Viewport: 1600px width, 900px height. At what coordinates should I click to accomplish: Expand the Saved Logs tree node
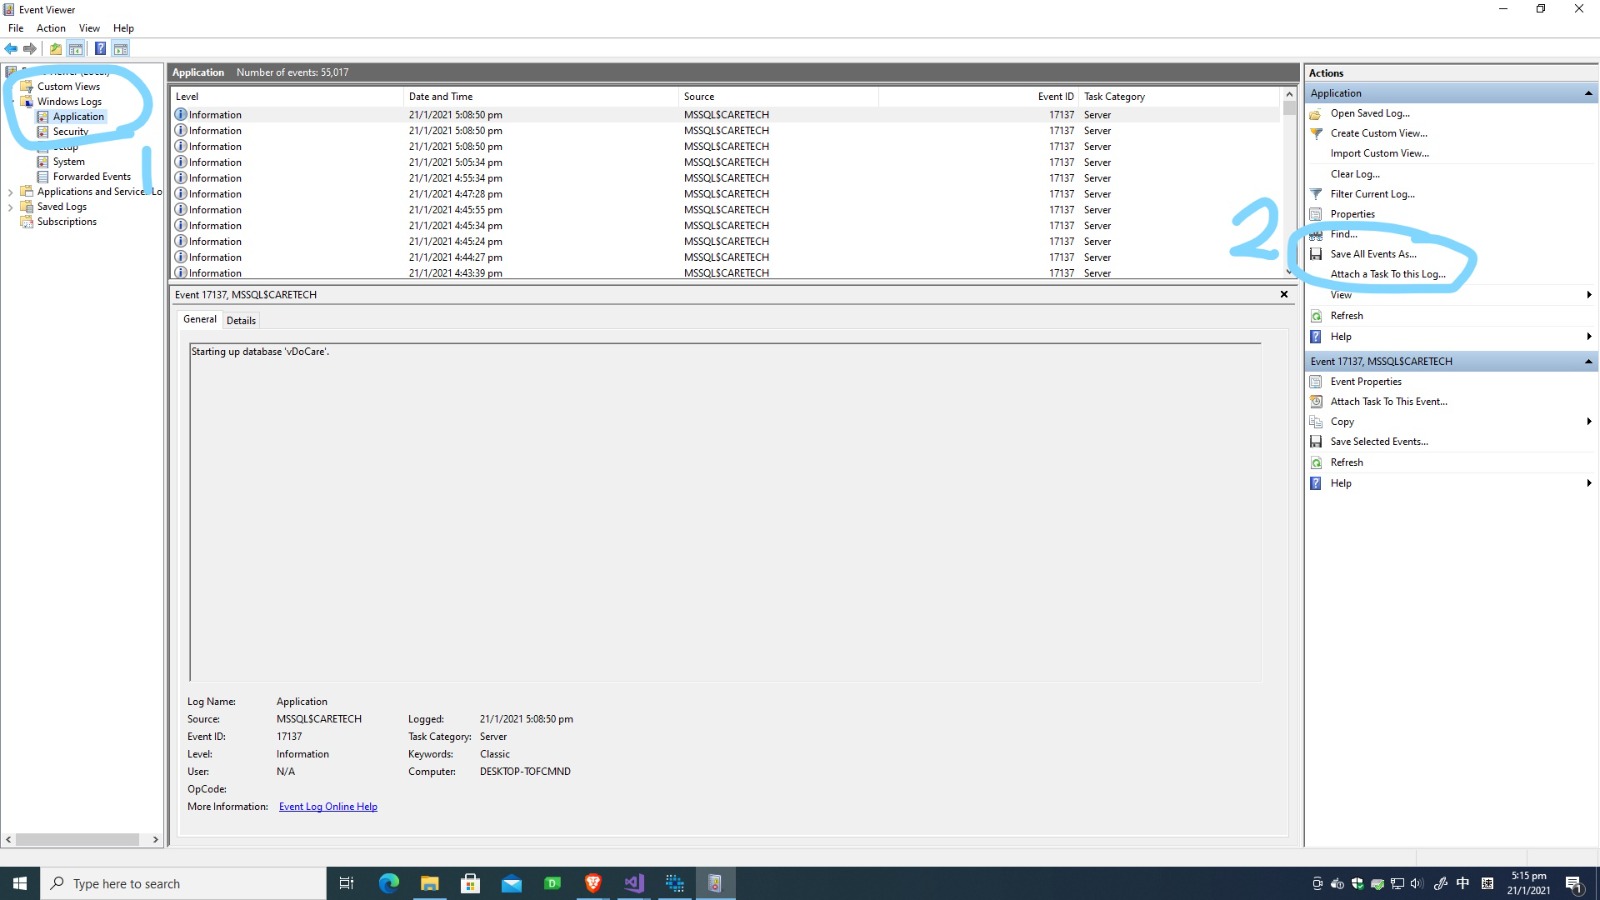(x=10, y=207)
